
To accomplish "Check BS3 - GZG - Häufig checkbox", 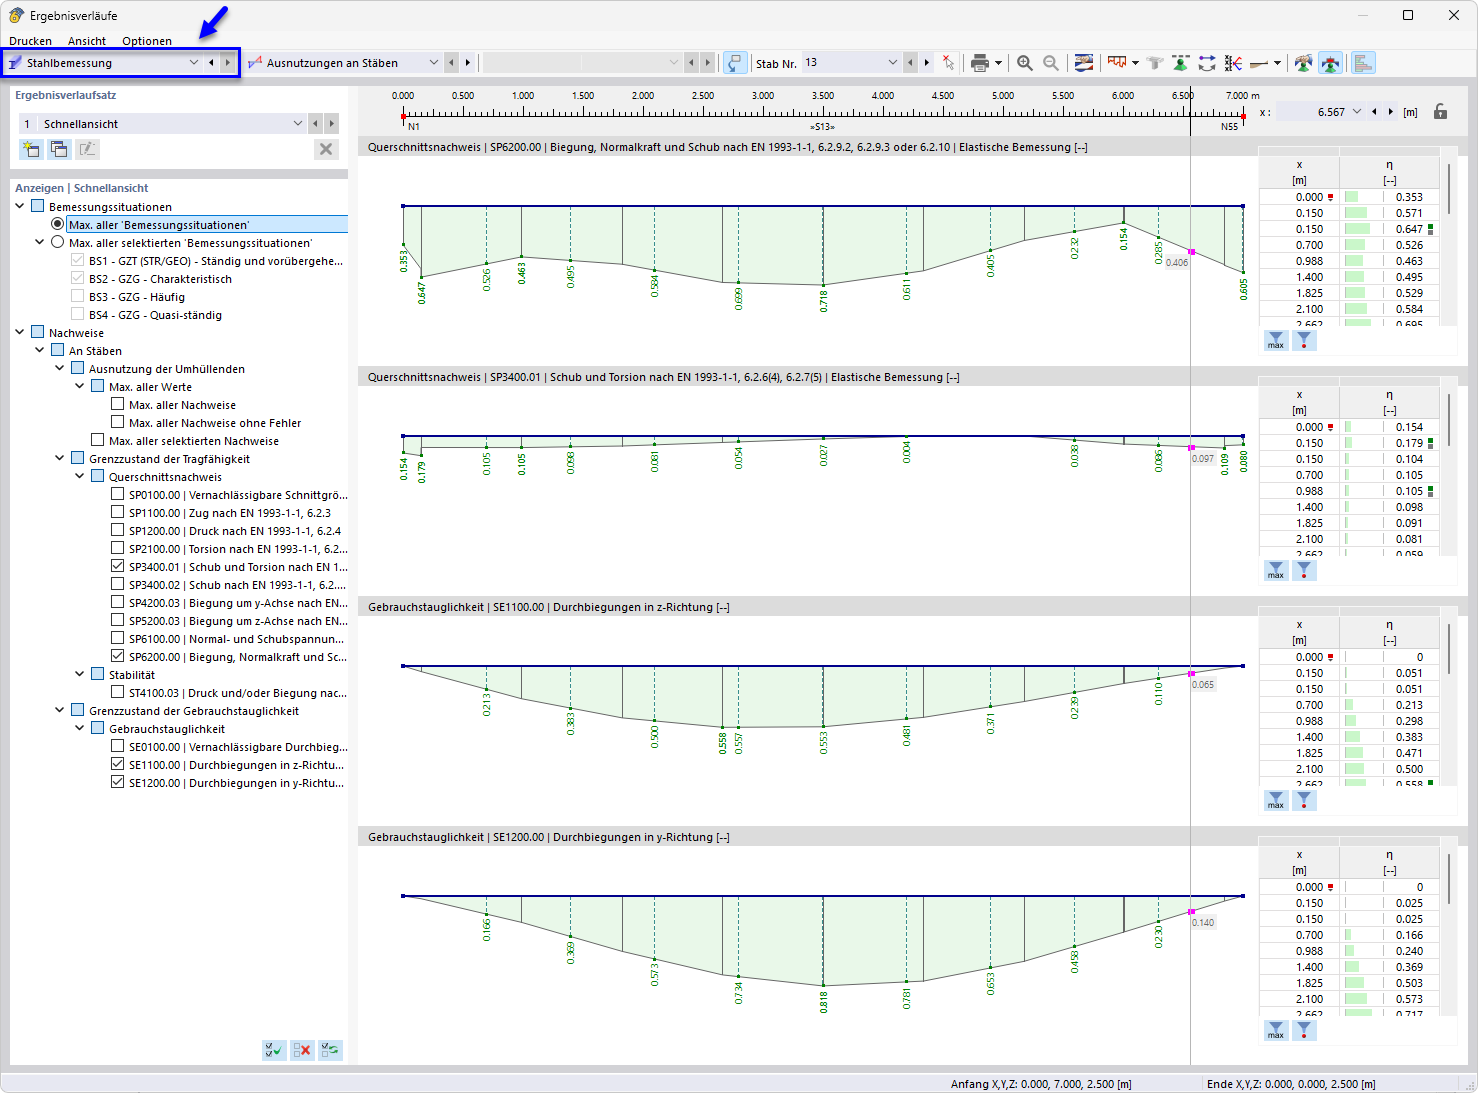I will click(x=78, y=297).
